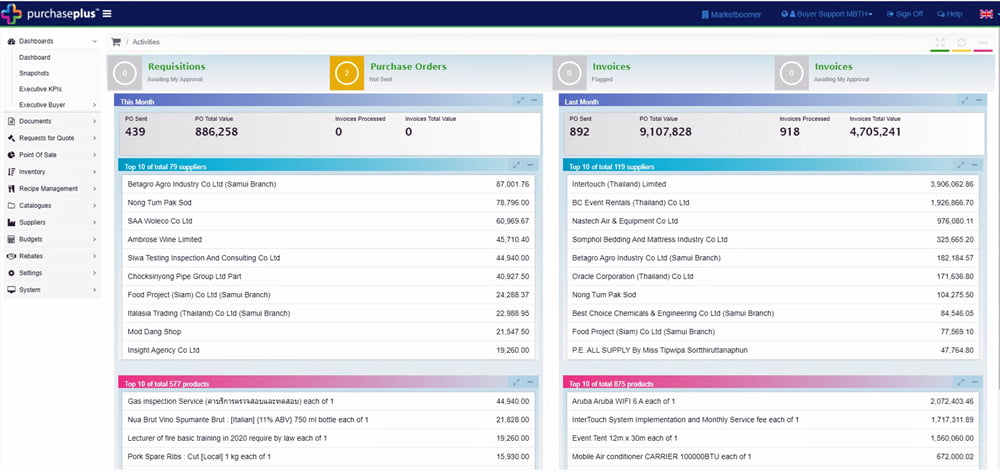Click the Catalogues folder icon
1000x473 pixels.
[x=11, y=205]
